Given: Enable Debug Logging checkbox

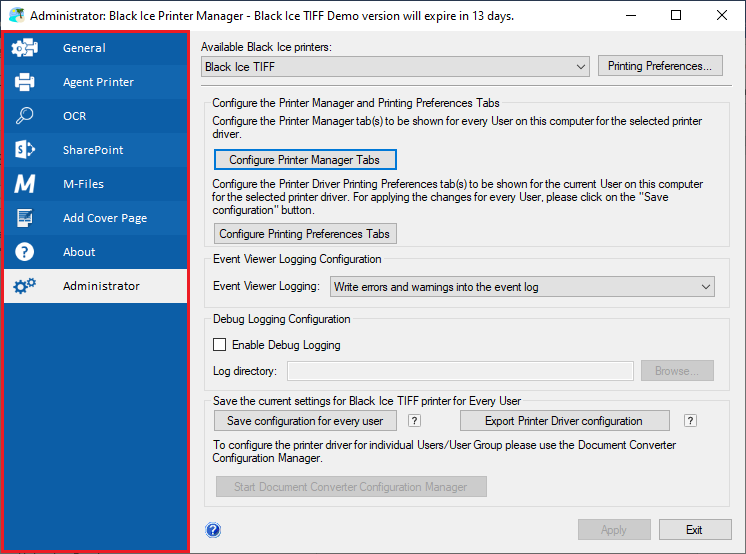Looking at the screenshot, I should [219, 345].
